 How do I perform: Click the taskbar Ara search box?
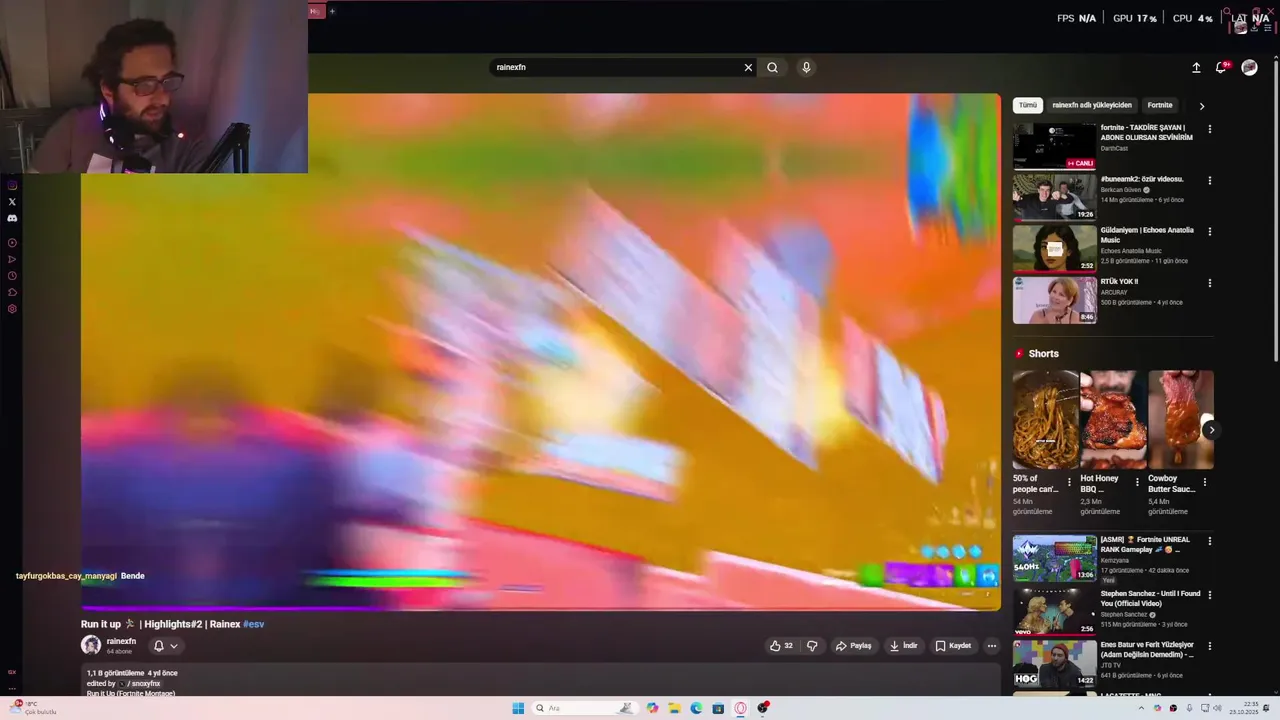(585, 708)
